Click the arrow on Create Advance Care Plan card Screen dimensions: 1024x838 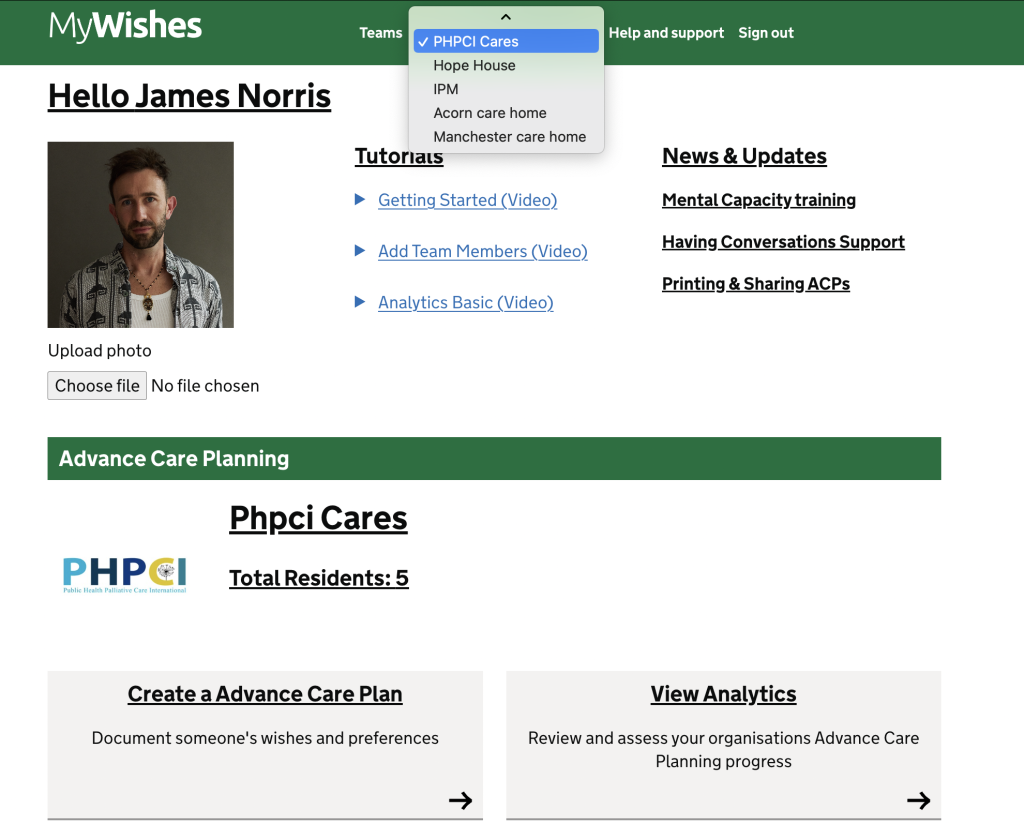[460, 800]
